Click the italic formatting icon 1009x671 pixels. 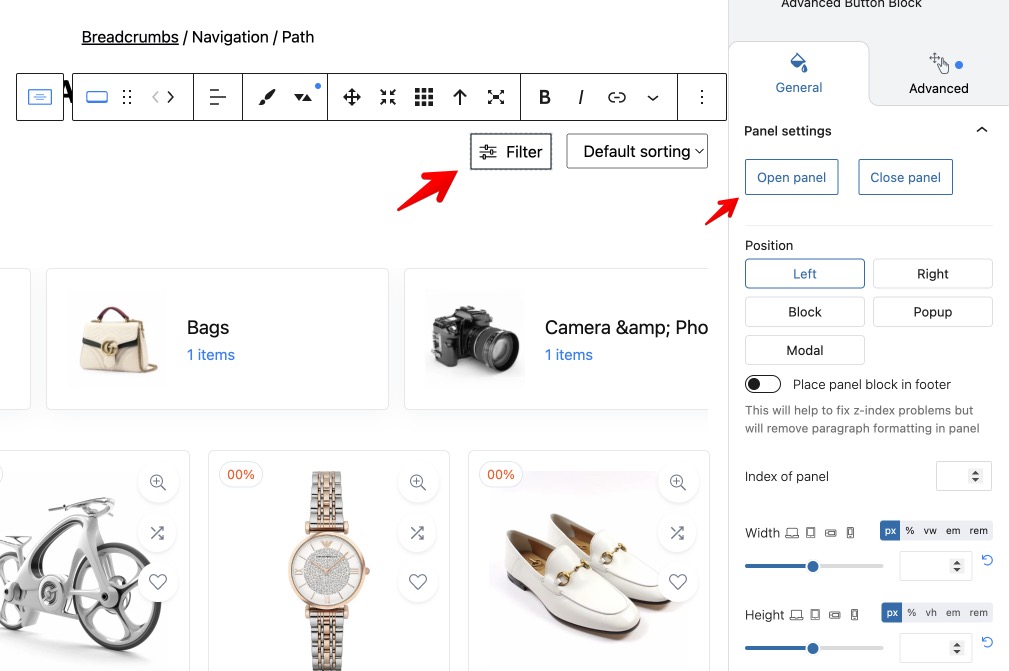click(581, 97)
